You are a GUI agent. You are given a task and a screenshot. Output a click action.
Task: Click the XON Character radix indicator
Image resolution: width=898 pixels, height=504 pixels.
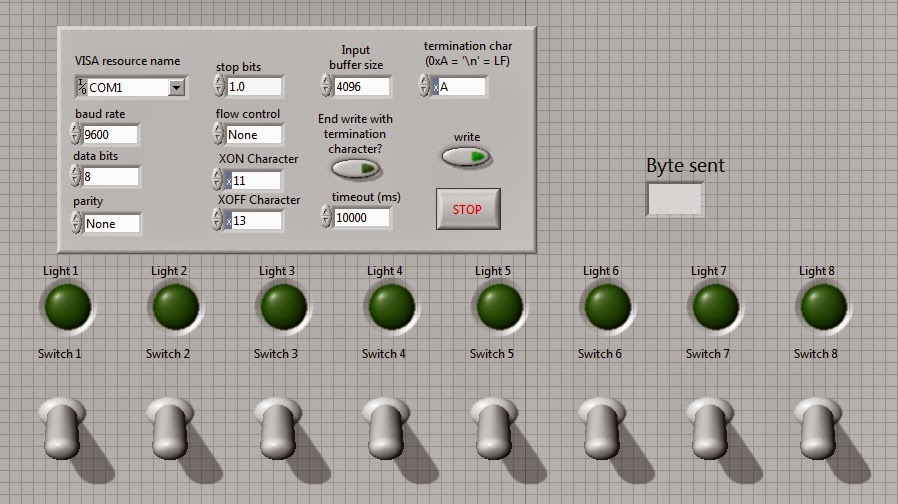click(229, 181)
